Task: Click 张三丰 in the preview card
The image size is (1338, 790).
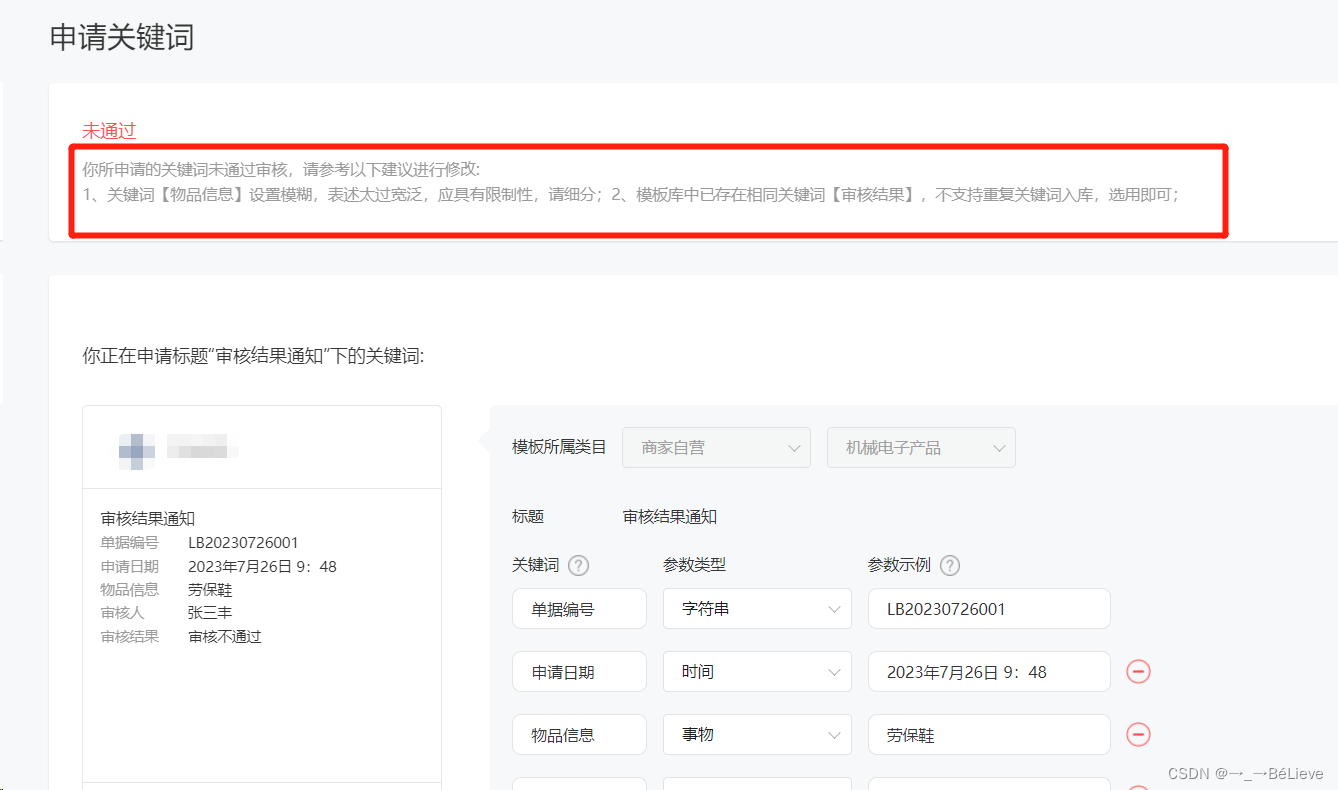Action: [210, 612]
